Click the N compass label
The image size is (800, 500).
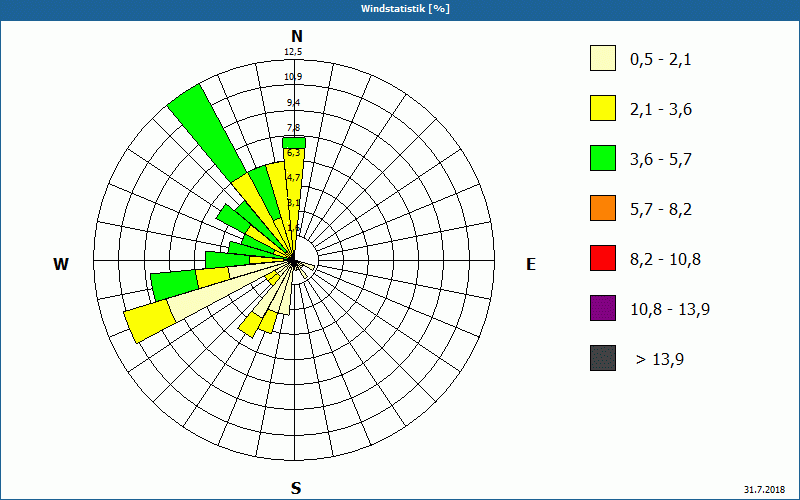click(x=296, y=36)
